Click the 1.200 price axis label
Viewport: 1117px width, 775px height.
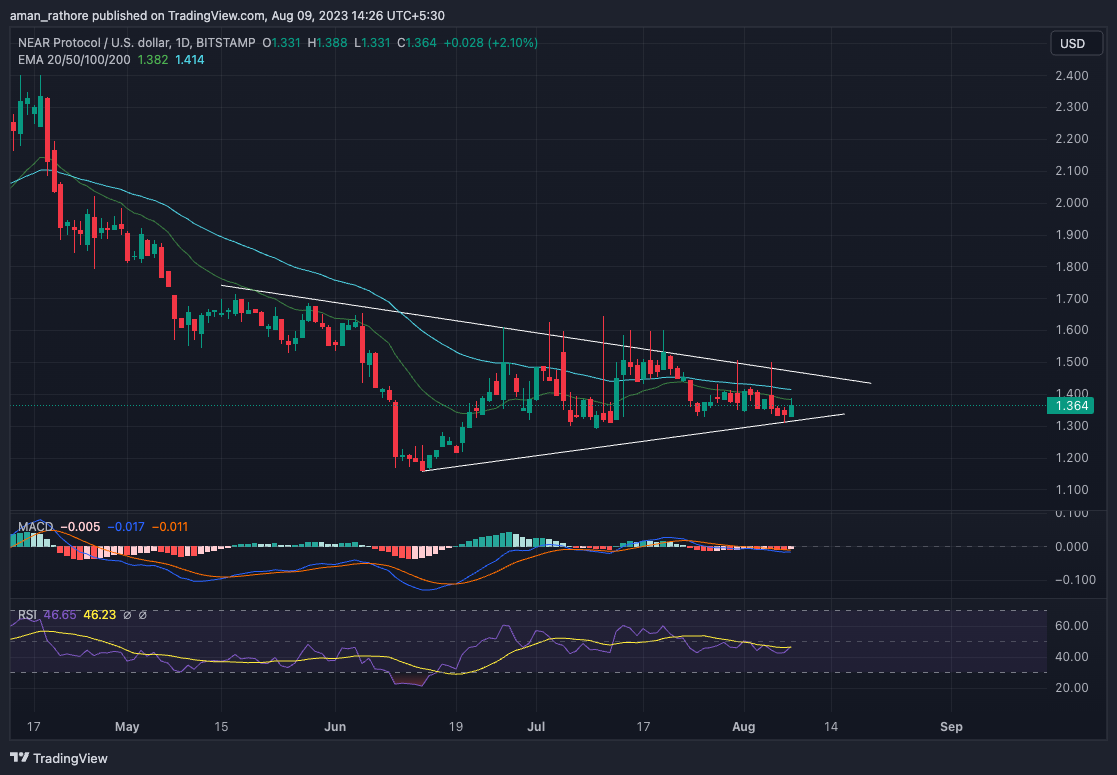pos(1072,458)
